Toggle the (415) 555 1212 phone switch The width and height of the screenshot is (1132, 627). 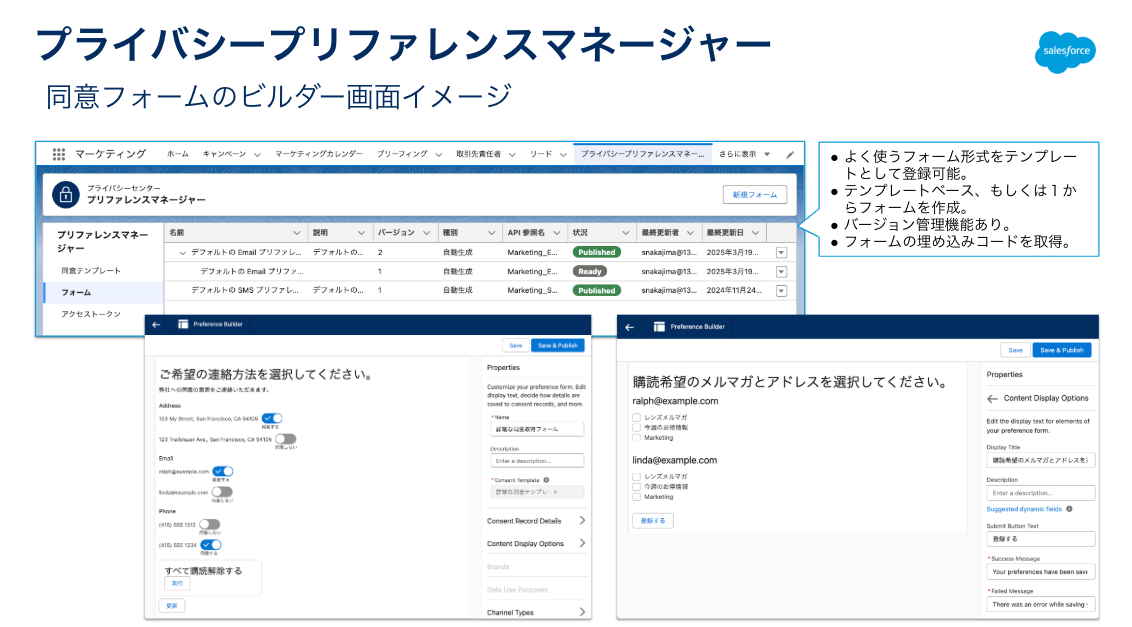tap(209, 524)
